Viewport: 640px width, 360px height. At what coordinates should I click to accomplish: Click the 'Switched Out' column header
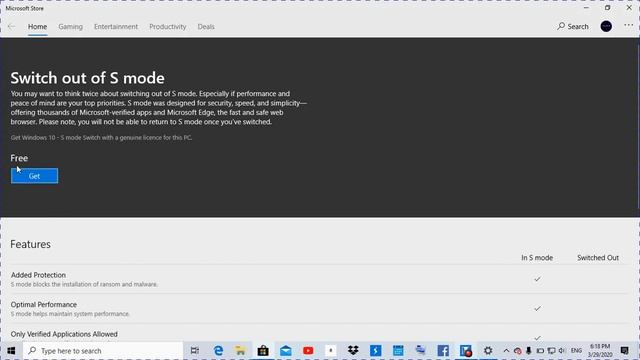598,258
